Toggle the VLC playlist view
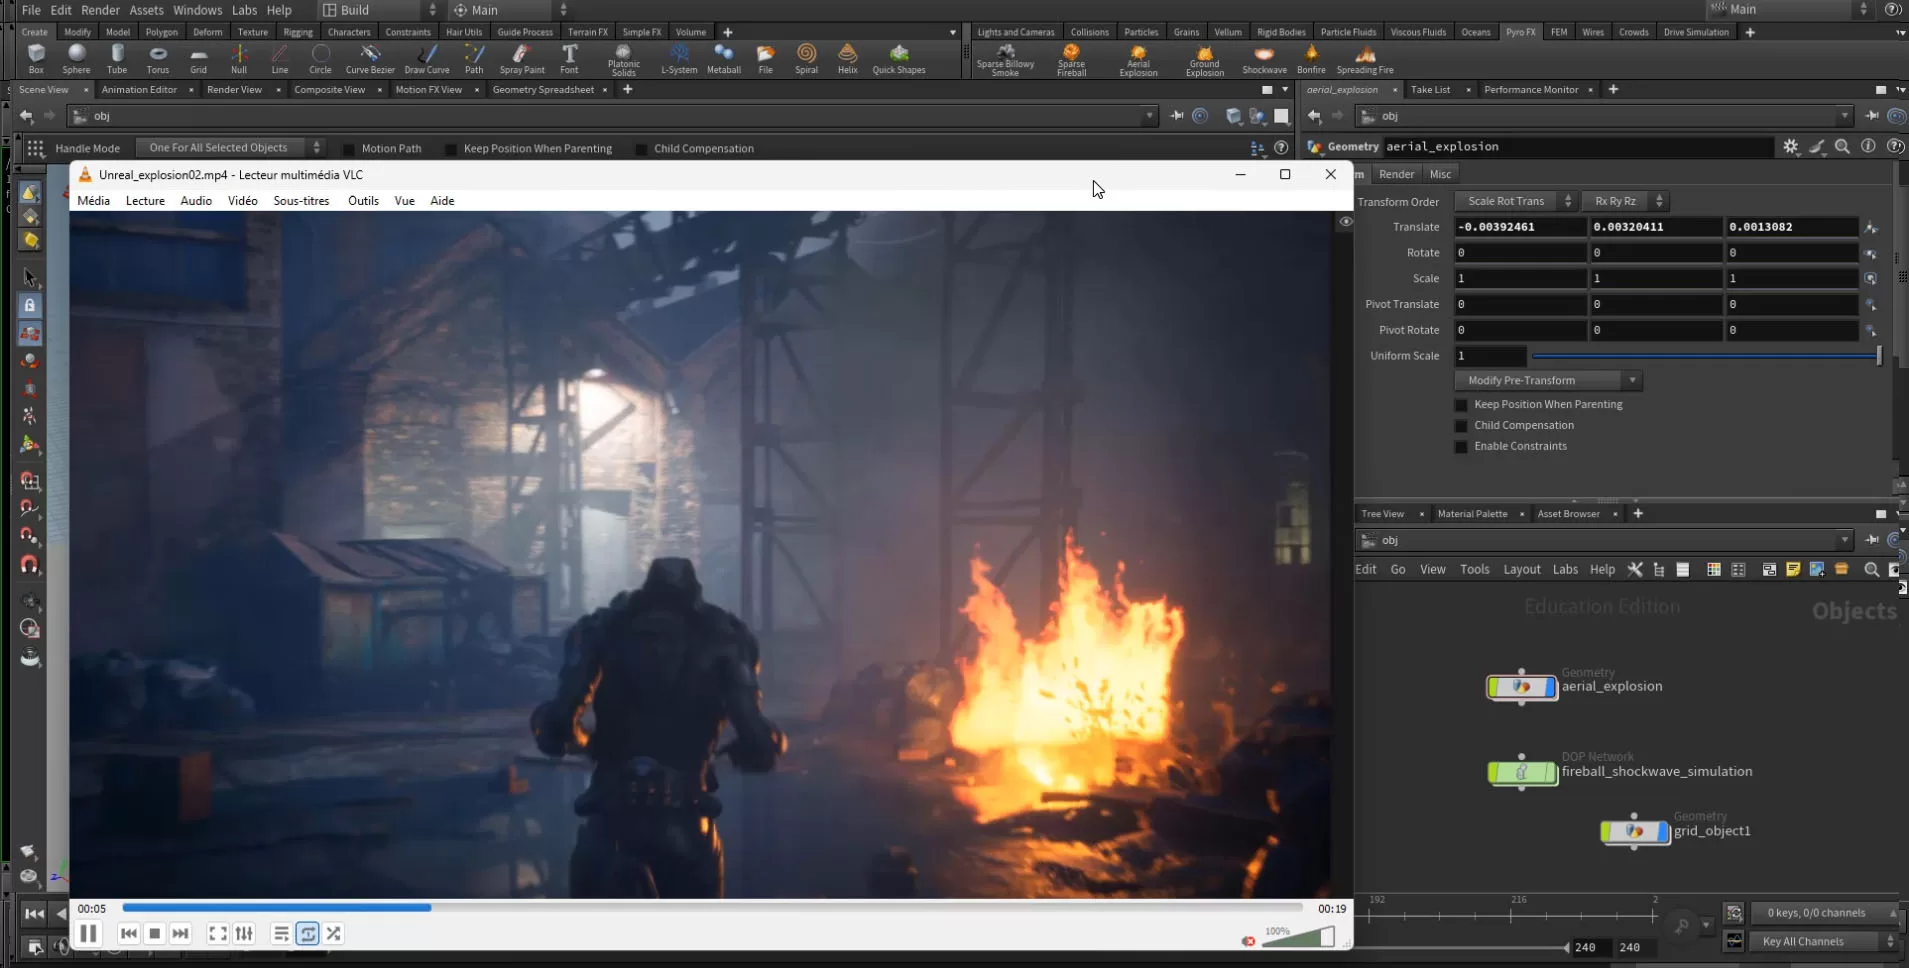This screenshot has height=968, width=1909. (281, 933)
